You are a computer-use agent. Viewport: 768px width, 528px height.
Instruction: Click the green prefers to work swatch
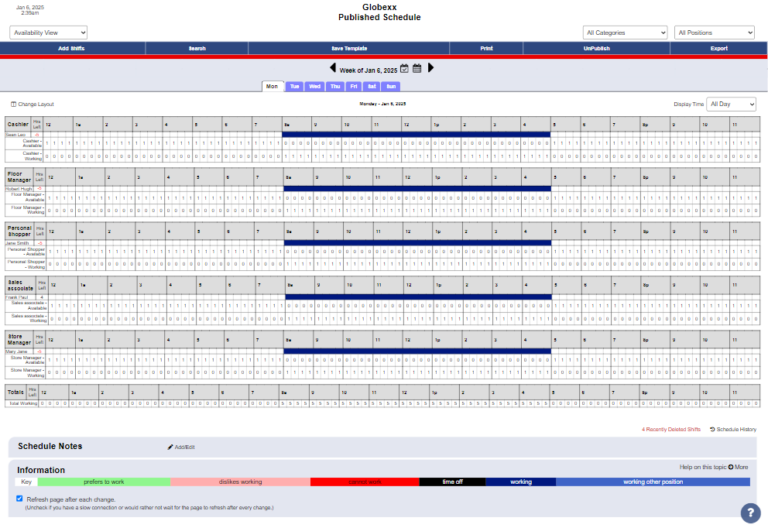(104, 482)
